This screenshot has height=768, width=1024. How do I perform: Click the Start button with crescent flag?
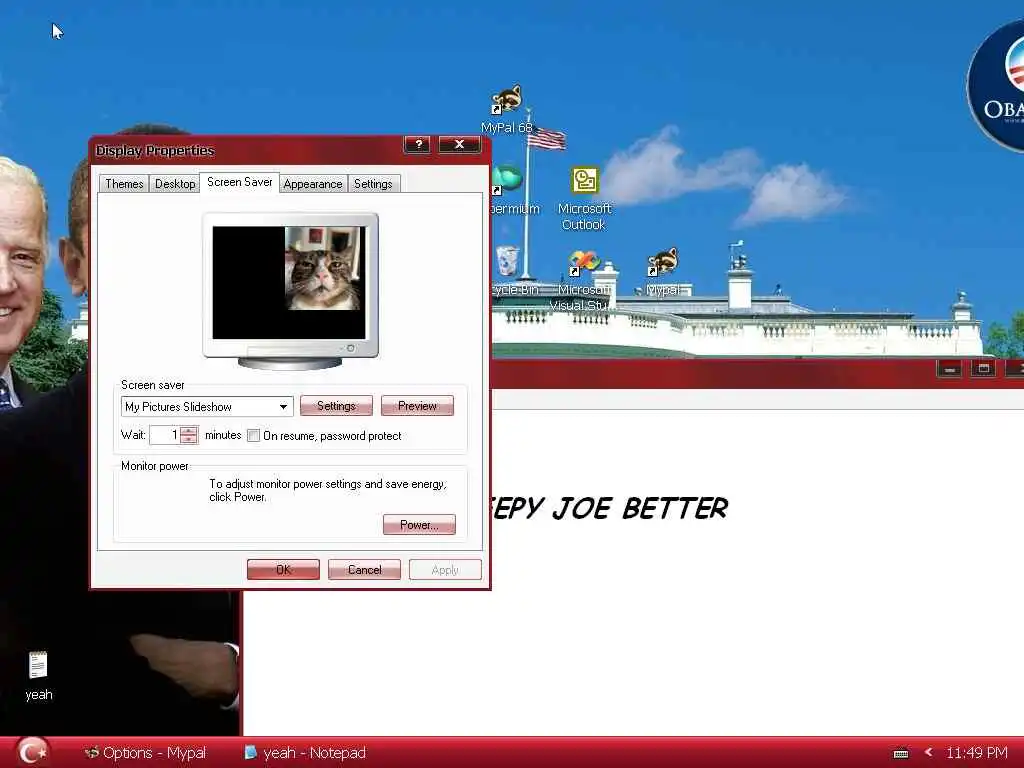point(31,752)
